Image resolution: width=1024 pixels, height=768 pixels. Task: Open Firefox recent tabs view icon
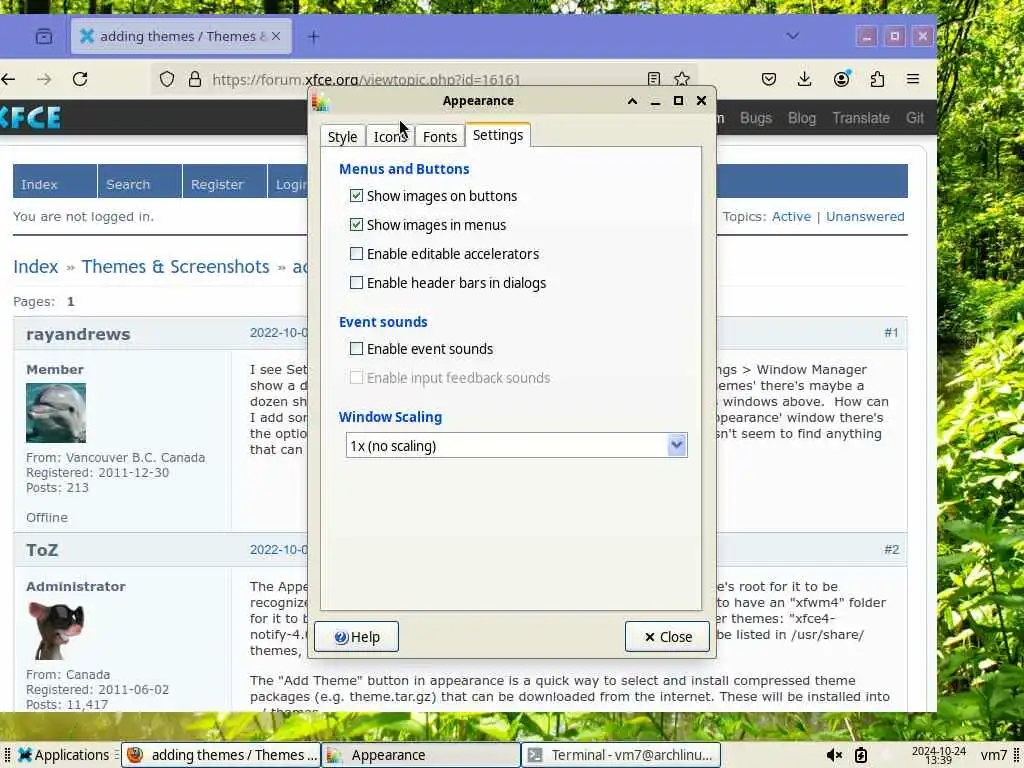click(44, 37)
